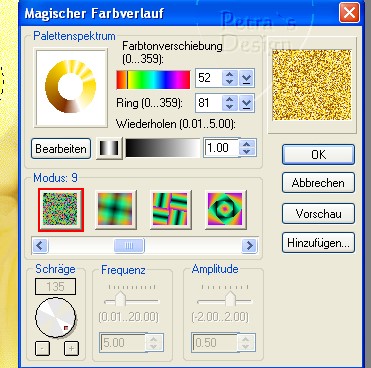
Task: Increase the Wiederholen repeat value
Action: point(247,144)
